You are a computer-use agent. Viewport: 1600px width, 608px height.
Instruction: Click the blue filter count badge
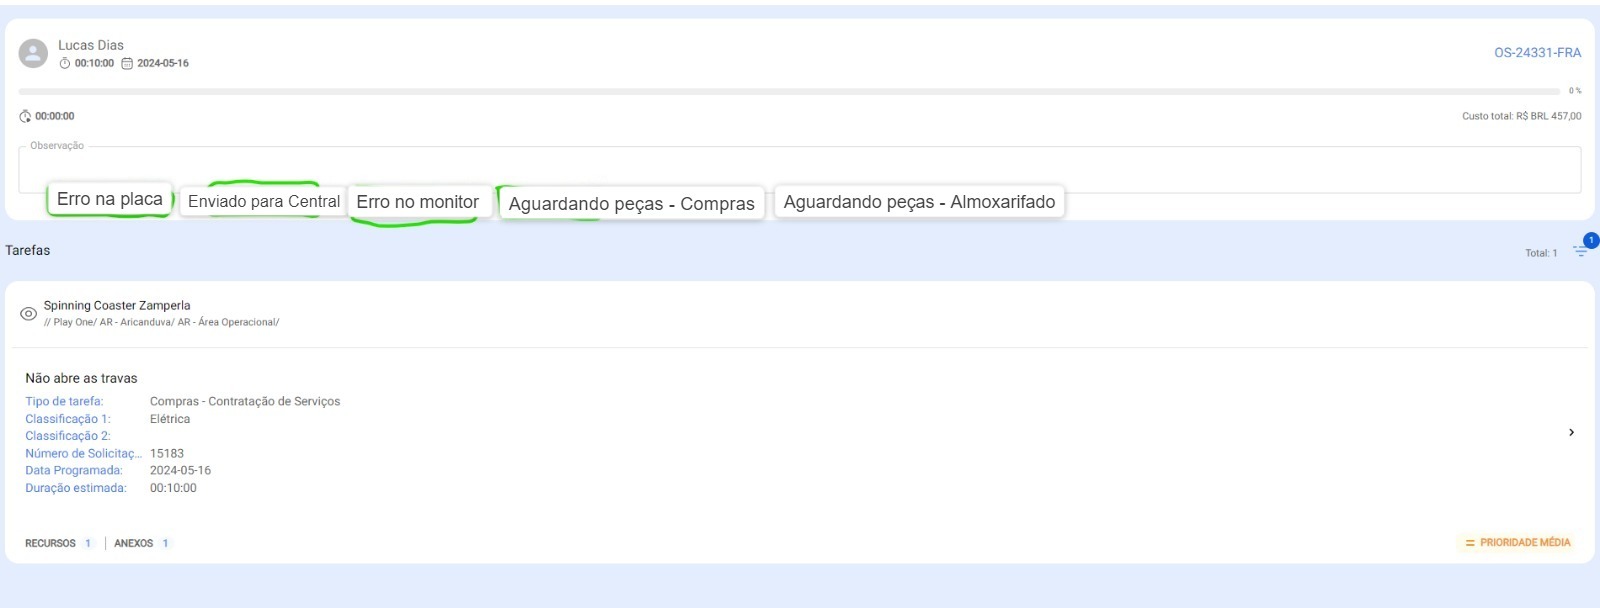[1591, 240]
